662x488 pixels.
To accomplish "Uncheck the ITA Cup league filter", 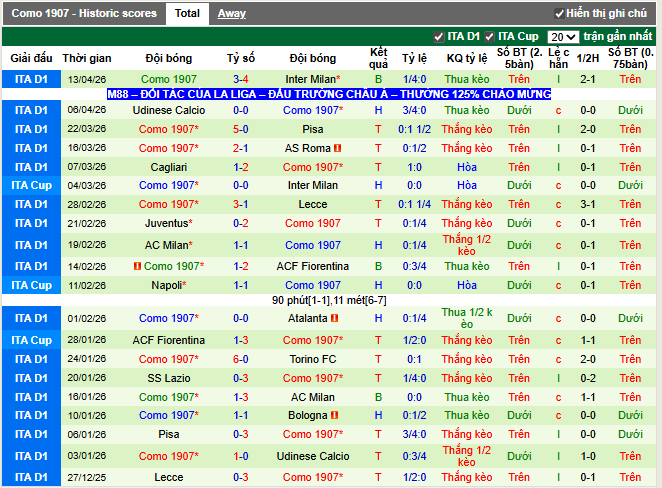I will click(x=490, y=37).
